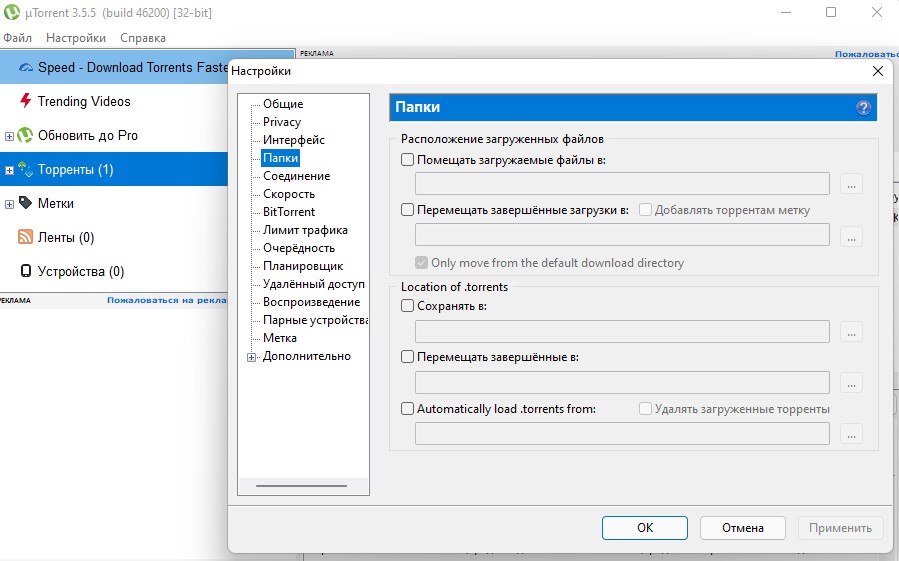
Task: Click the RSS feeds icon
Action: [25, 237]
